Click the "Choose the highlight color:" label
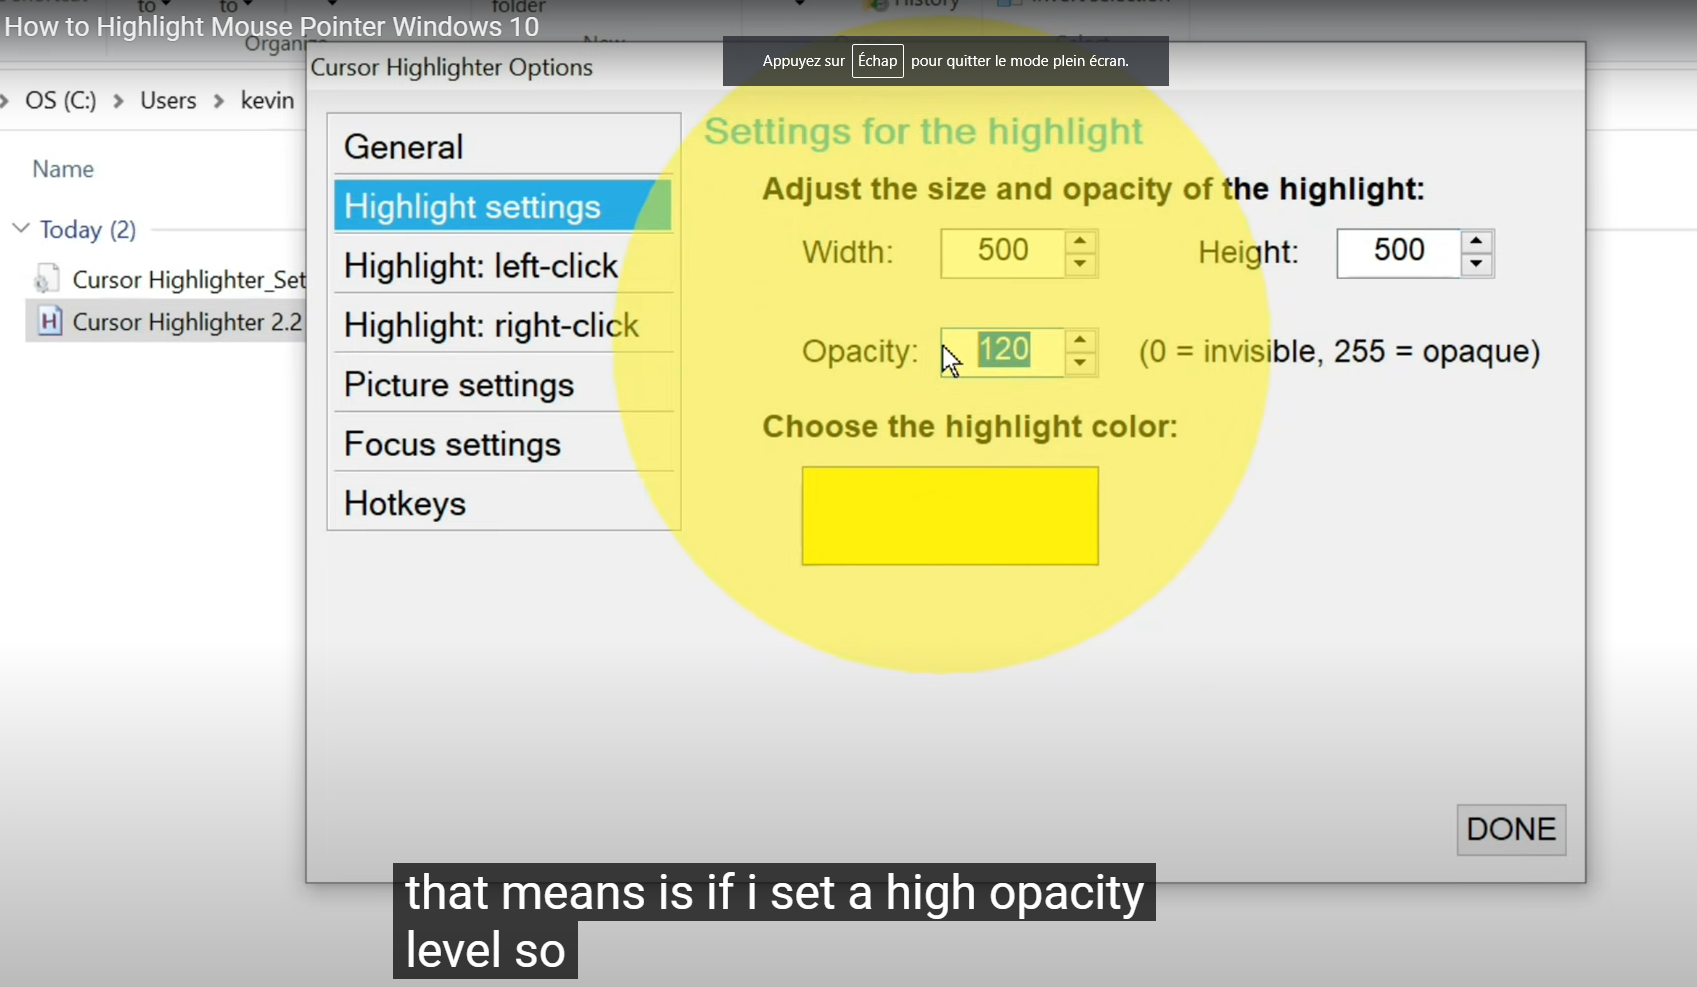The width and height of the screenshot is (1697, 987). click(970, 427)
